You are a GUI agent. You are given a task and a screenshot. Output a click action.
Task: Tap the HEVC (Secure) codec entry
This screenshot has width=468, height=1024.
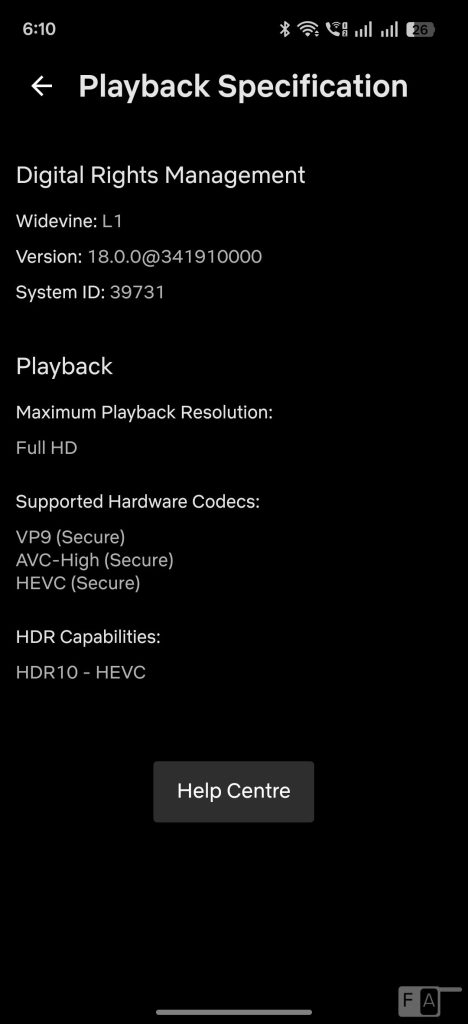(x=78, y=583)
